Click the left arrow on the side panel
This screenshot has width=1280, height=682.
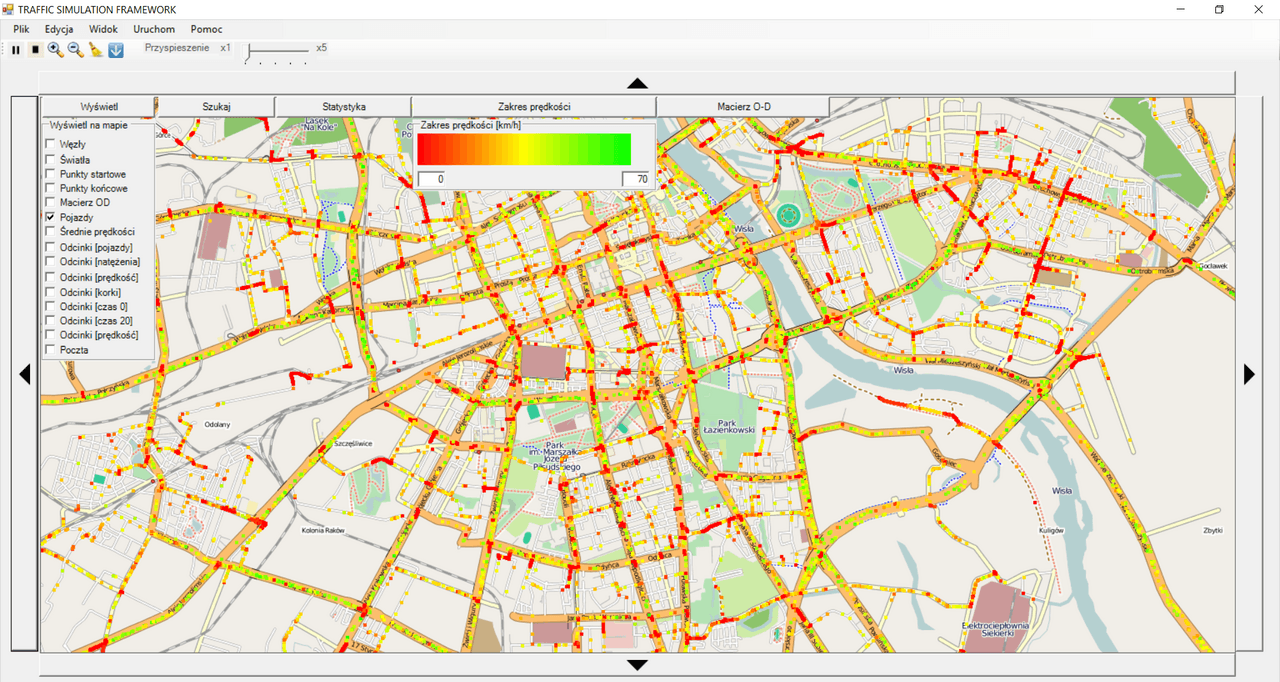(x=25, y=374)
